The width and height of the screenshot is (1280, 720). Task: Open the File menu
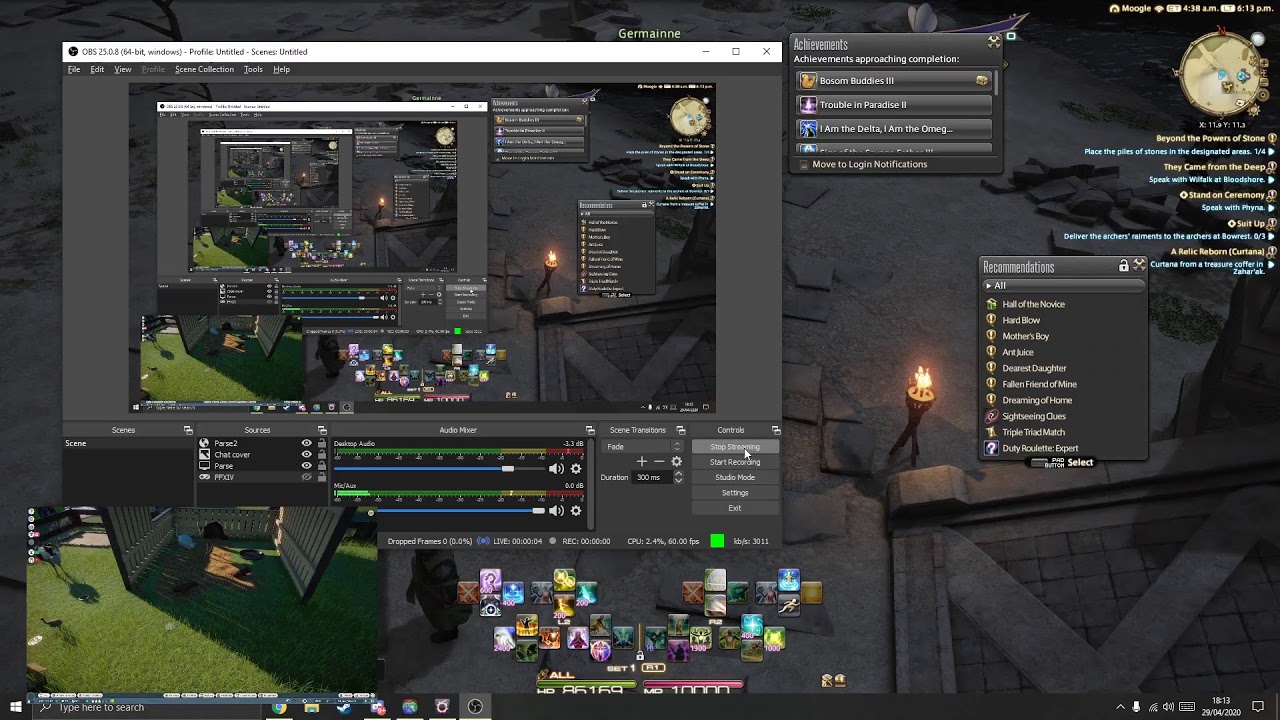tap(74, 69)
